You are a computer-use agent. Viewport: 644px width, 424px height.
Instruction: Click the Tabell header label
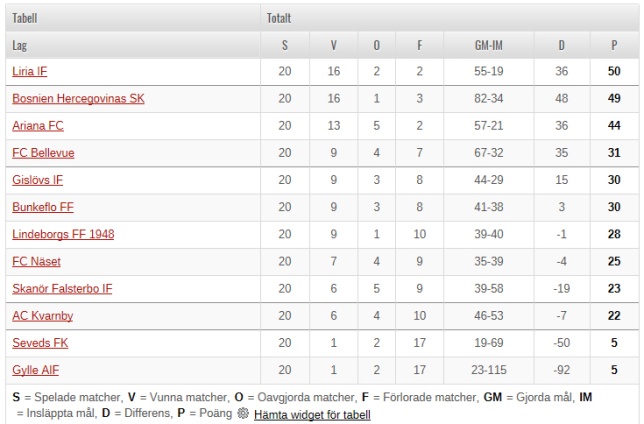tap(24, 18)
